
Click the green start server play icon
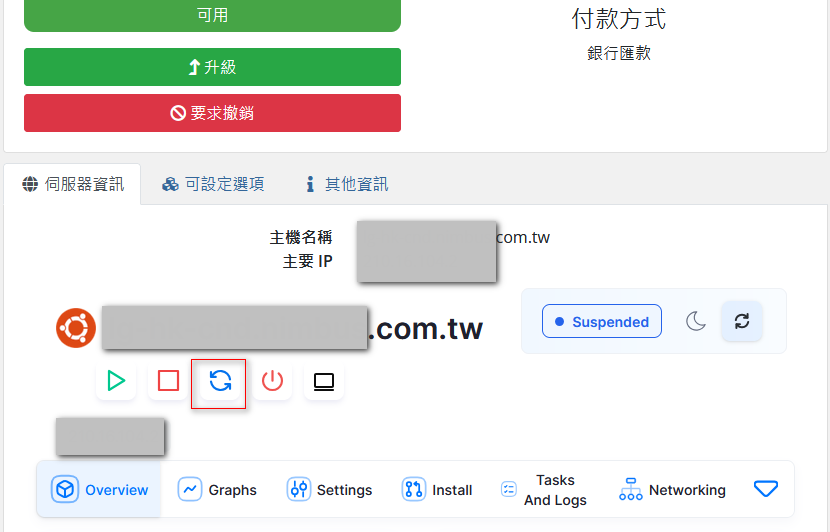(x=116, y=381)
